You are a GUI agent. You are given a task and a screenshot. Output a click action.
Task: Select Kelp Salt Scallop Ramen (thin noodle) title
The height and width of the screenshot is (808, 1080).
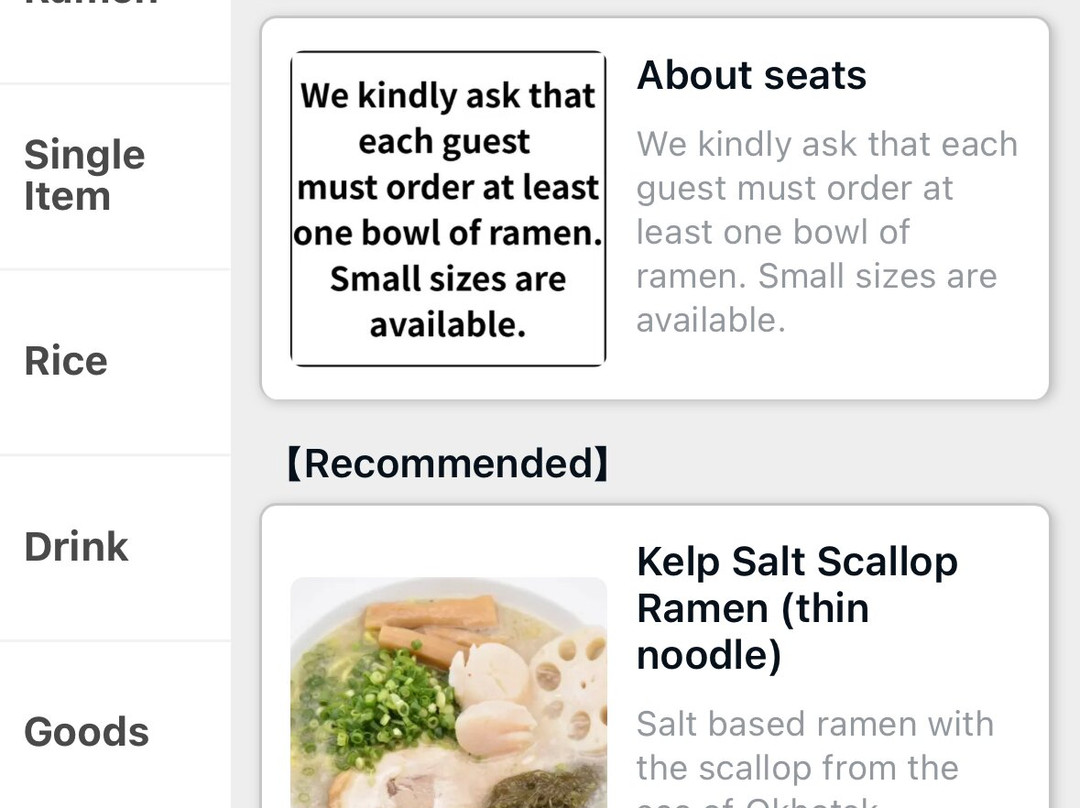click(797, 608)
